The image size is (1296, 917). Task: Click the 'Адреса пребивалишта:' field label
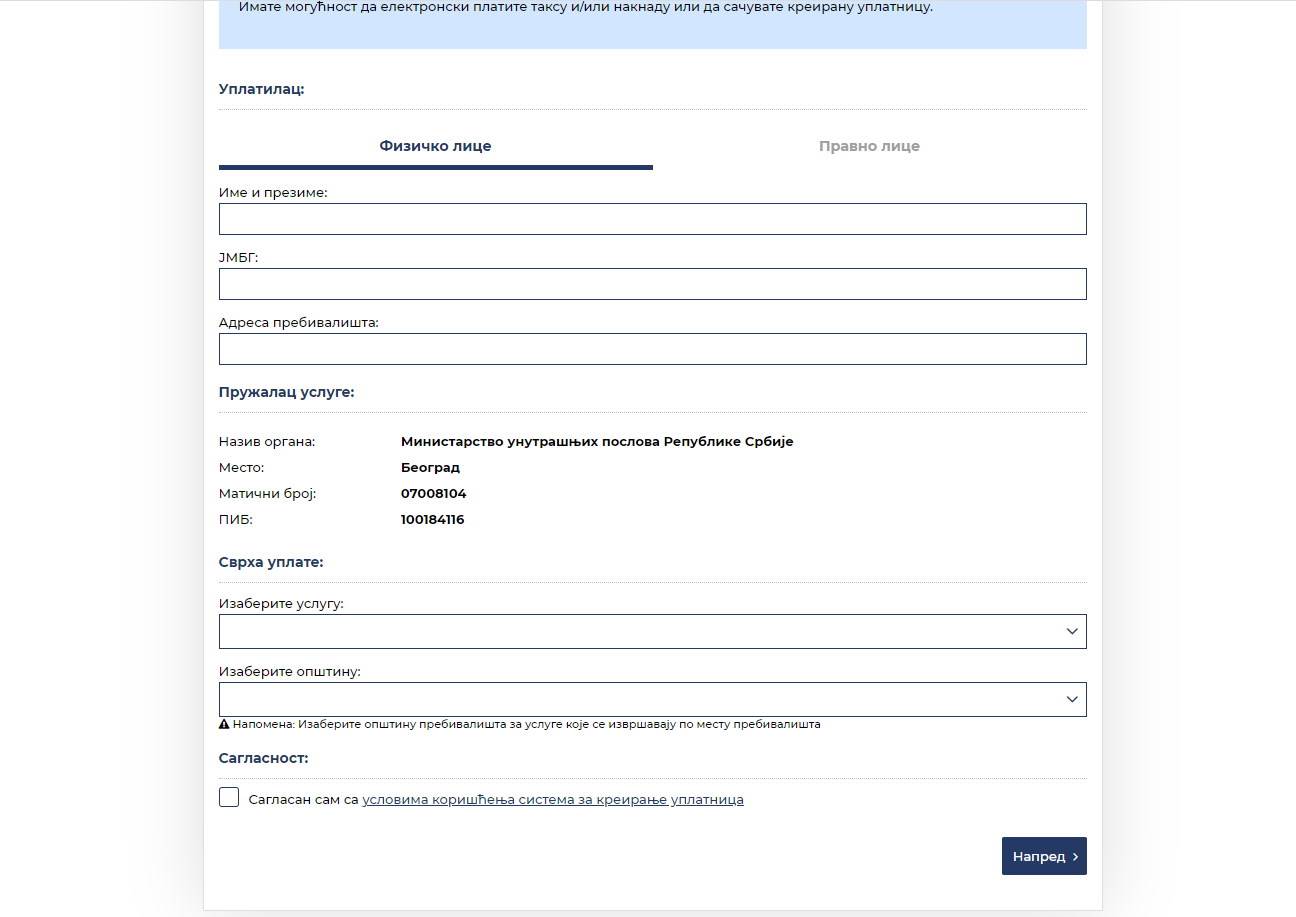coord(298,323)
